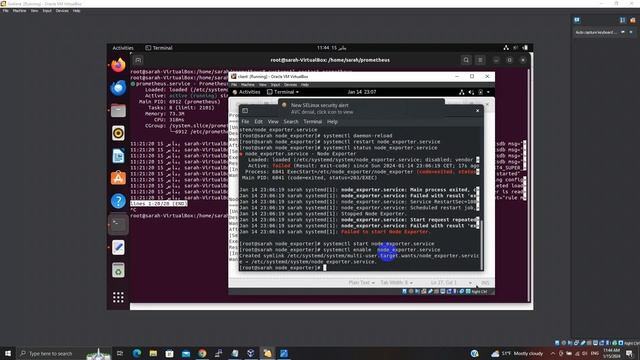Open Plain Text language dropdown in editor
Screen dimensions: 640x360
[361, 282]
